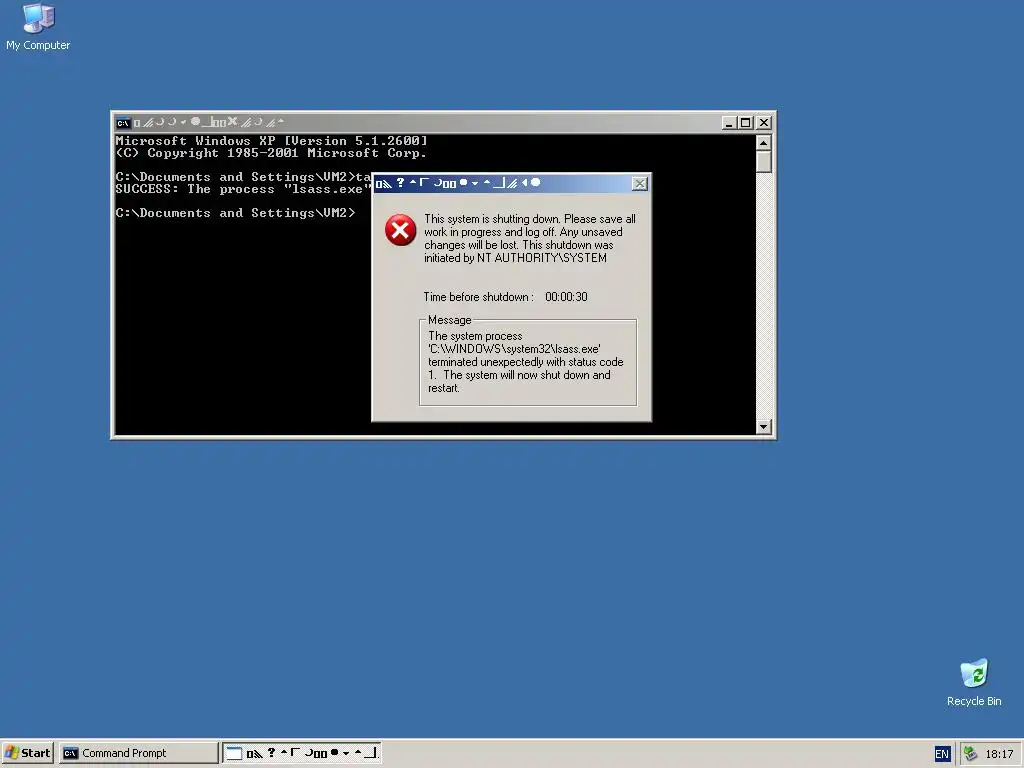Close the system shutdown dialog
This screenshot has height=768, width=1024.
click(x=640, y=184)
